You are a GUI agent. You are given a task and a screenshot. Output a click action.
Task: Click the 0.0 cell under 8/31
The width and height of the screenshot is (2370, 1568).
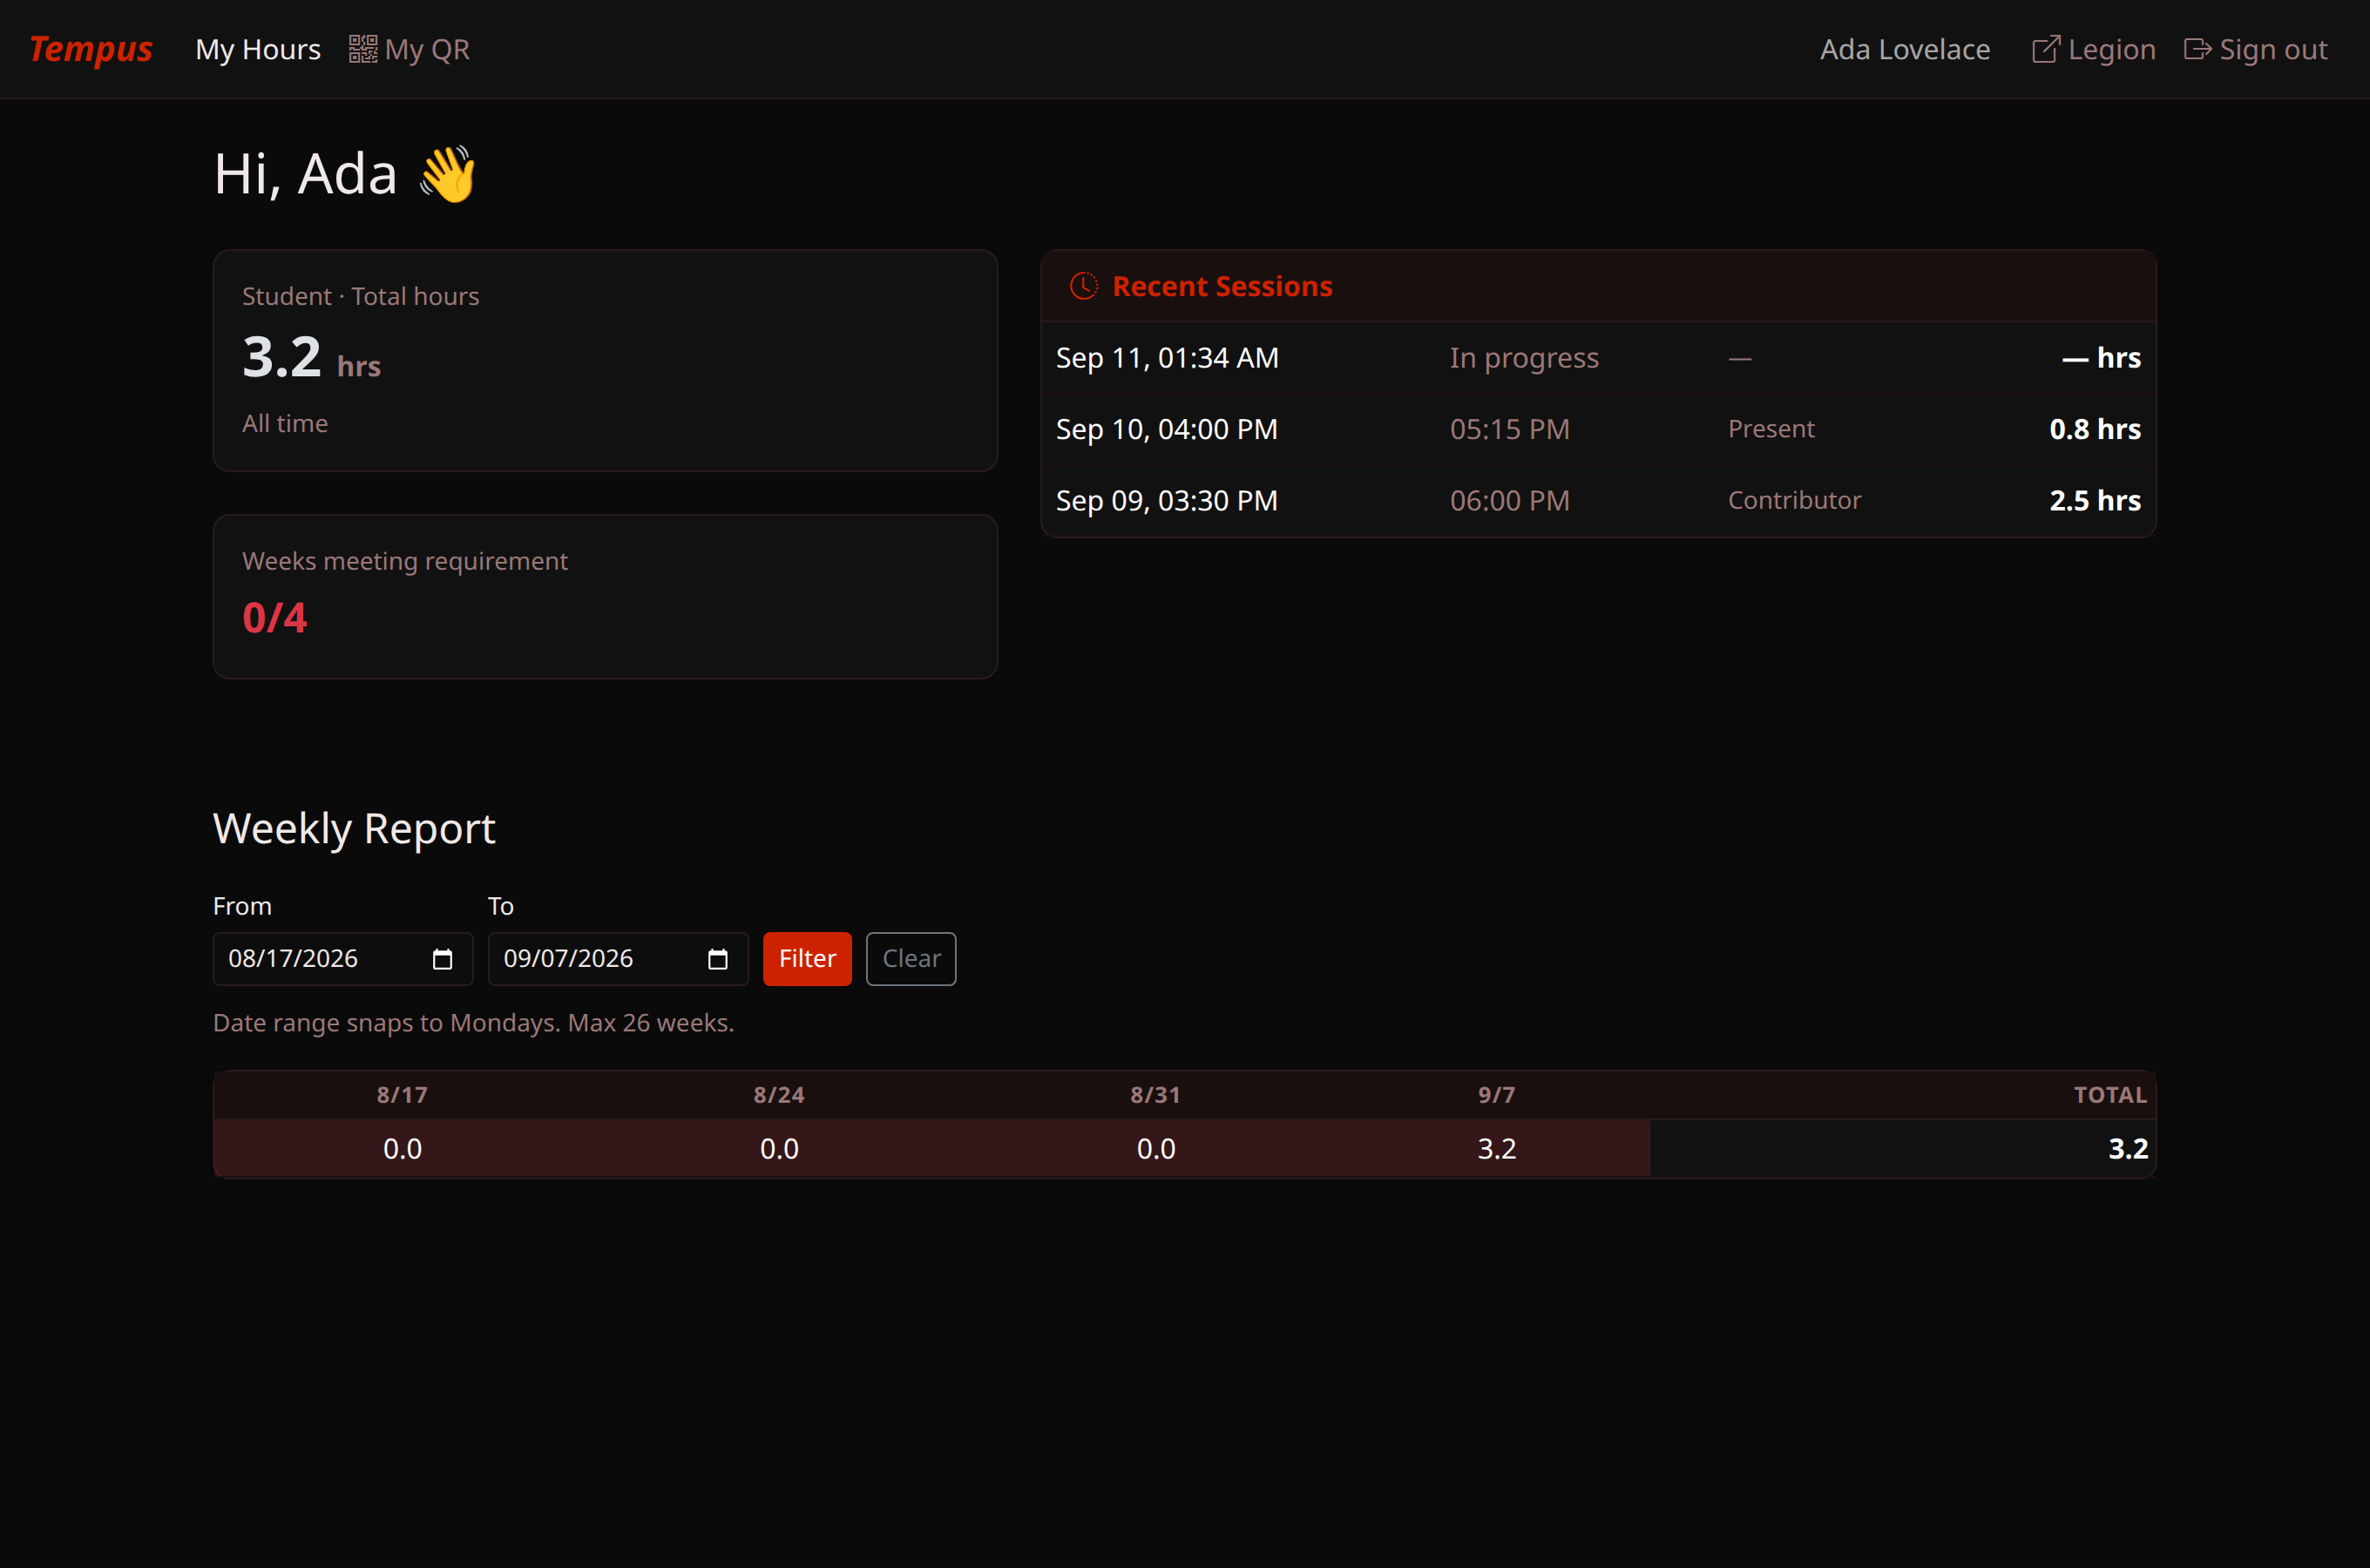(1156, 1149)
